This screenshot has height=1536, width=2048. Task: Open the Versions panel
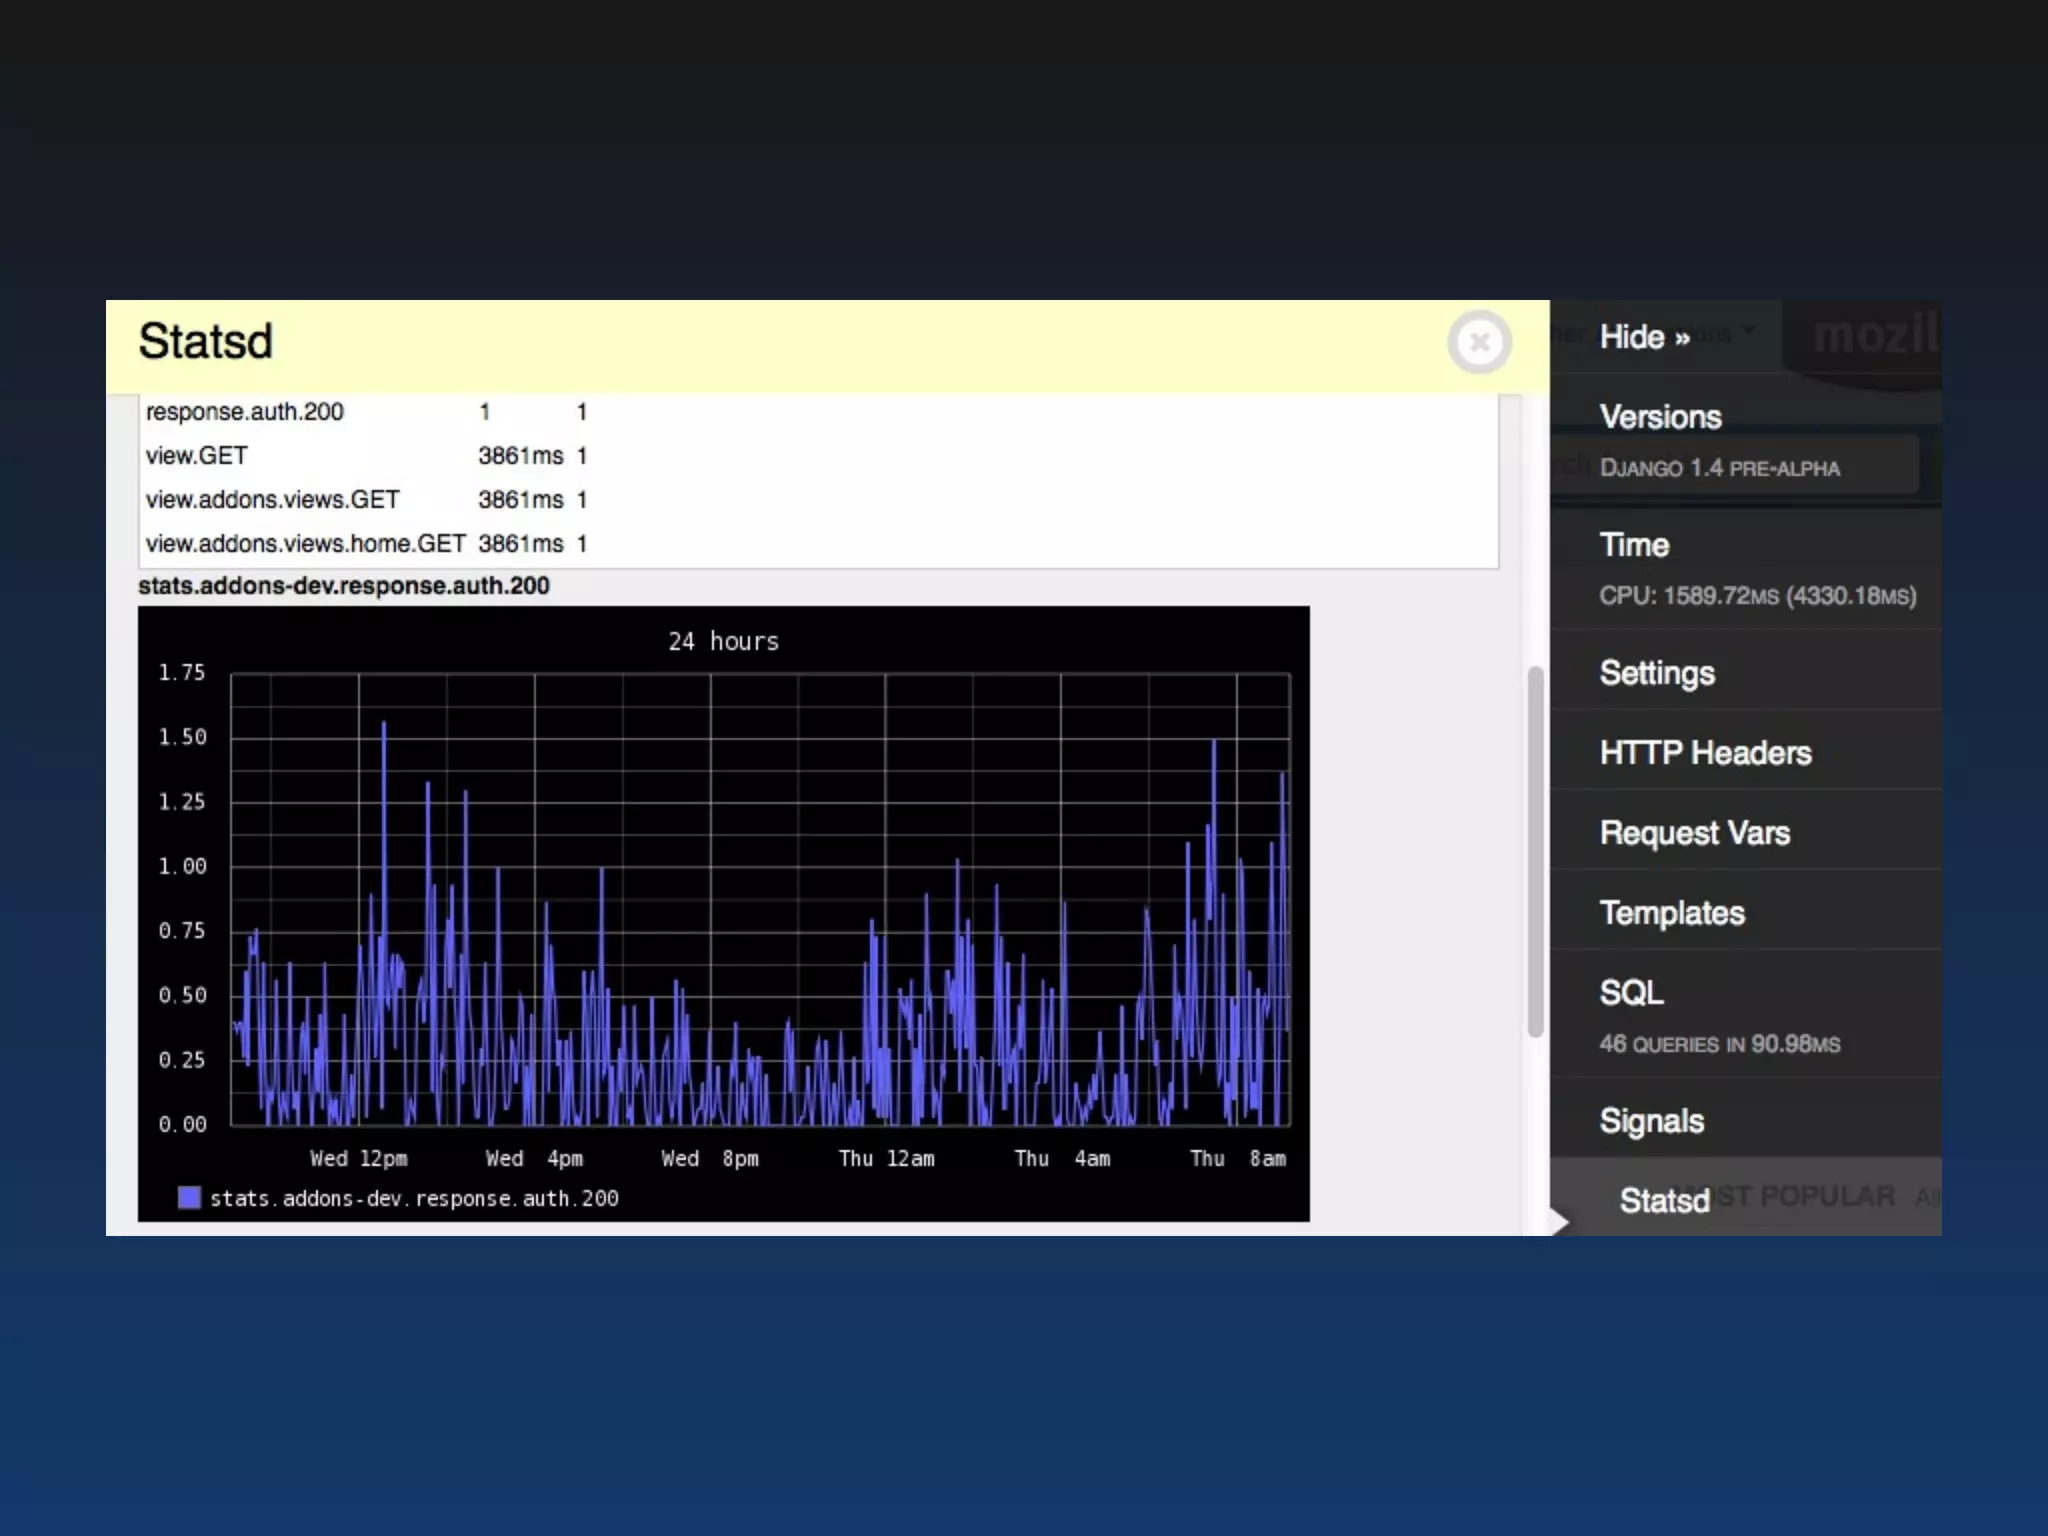pos(1660,417)
